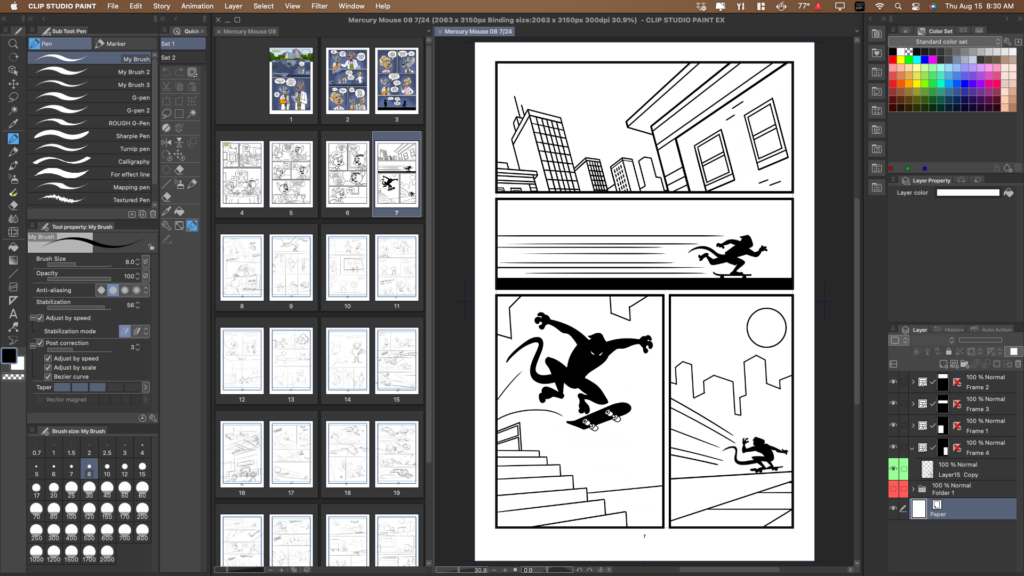The image size is (1024, 576).
Task: Toggle the Post correction checkbox
Action: click(x=39, y=343)
